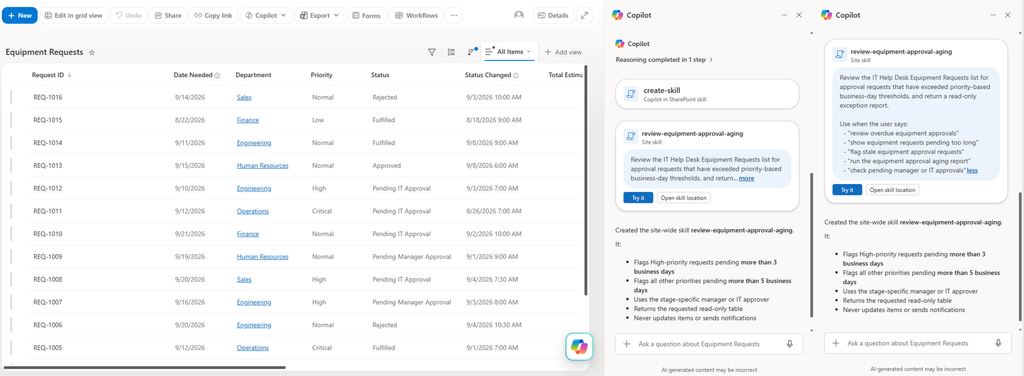The width and height of the screenshot is (1024, 376).
Task: Open the Engineering link in row REQ-1014
Action: tap(254, 143)
